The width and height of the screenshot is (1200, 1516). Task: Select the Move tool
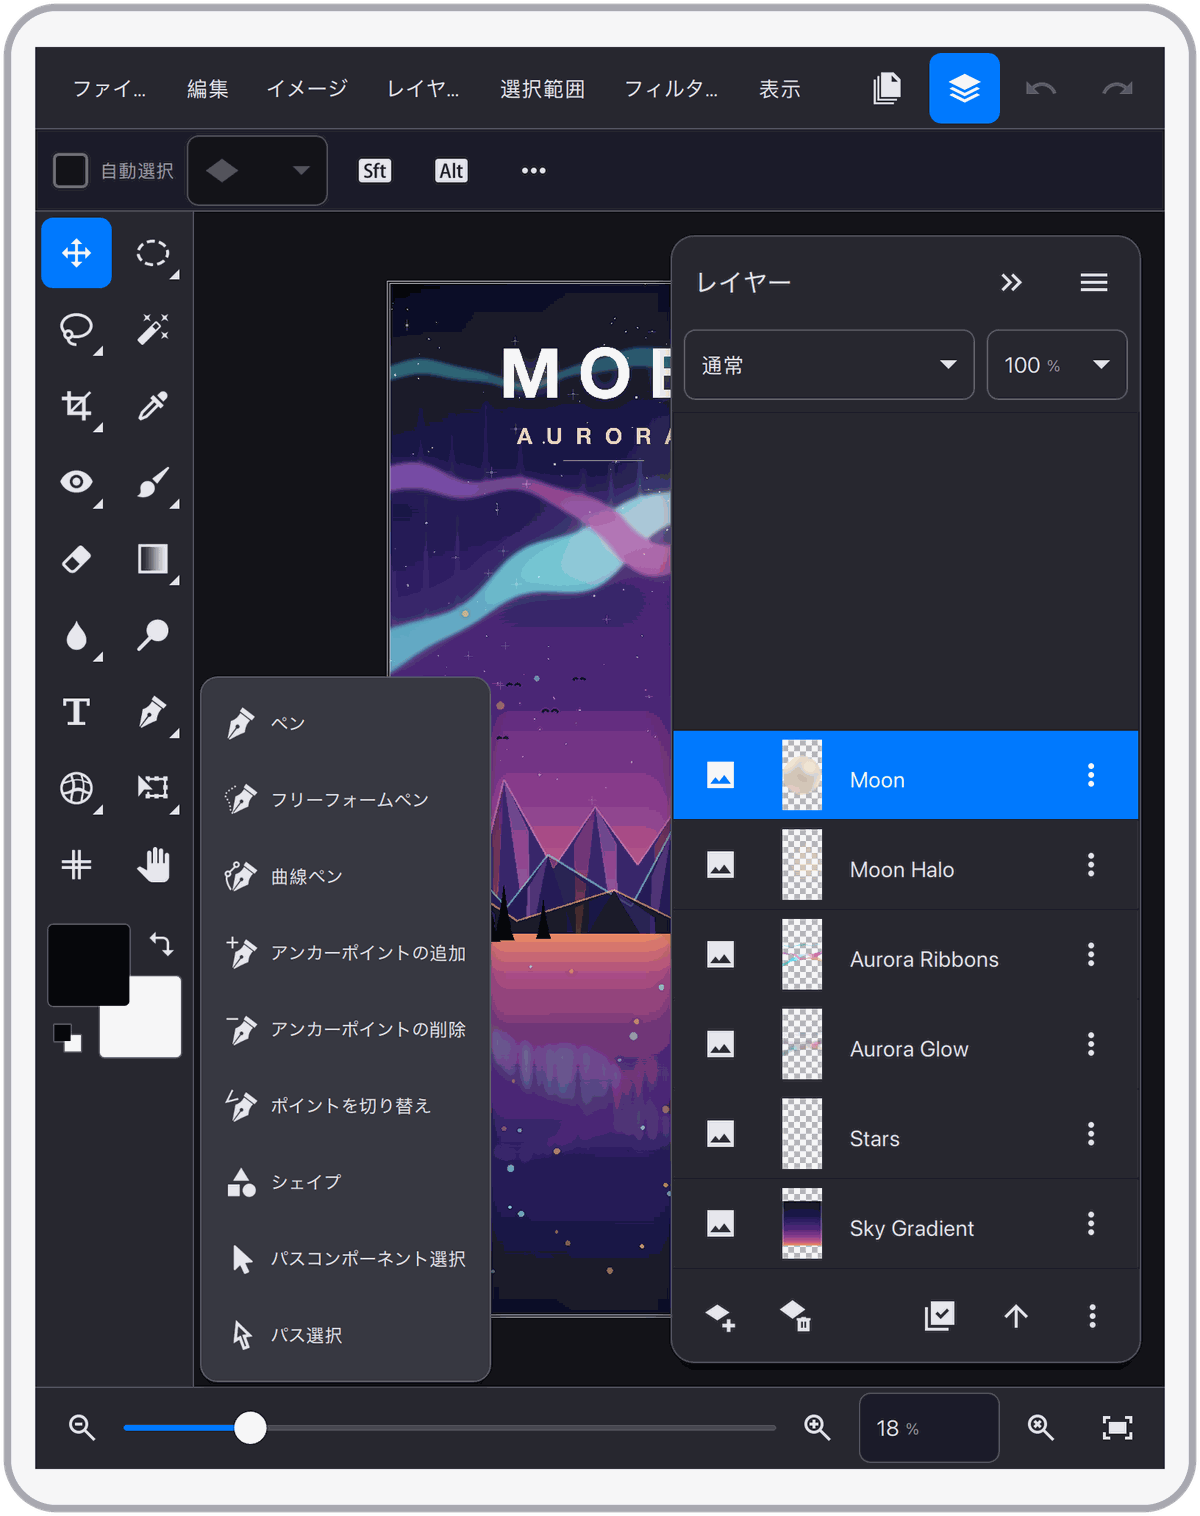[x=76, y=253]
